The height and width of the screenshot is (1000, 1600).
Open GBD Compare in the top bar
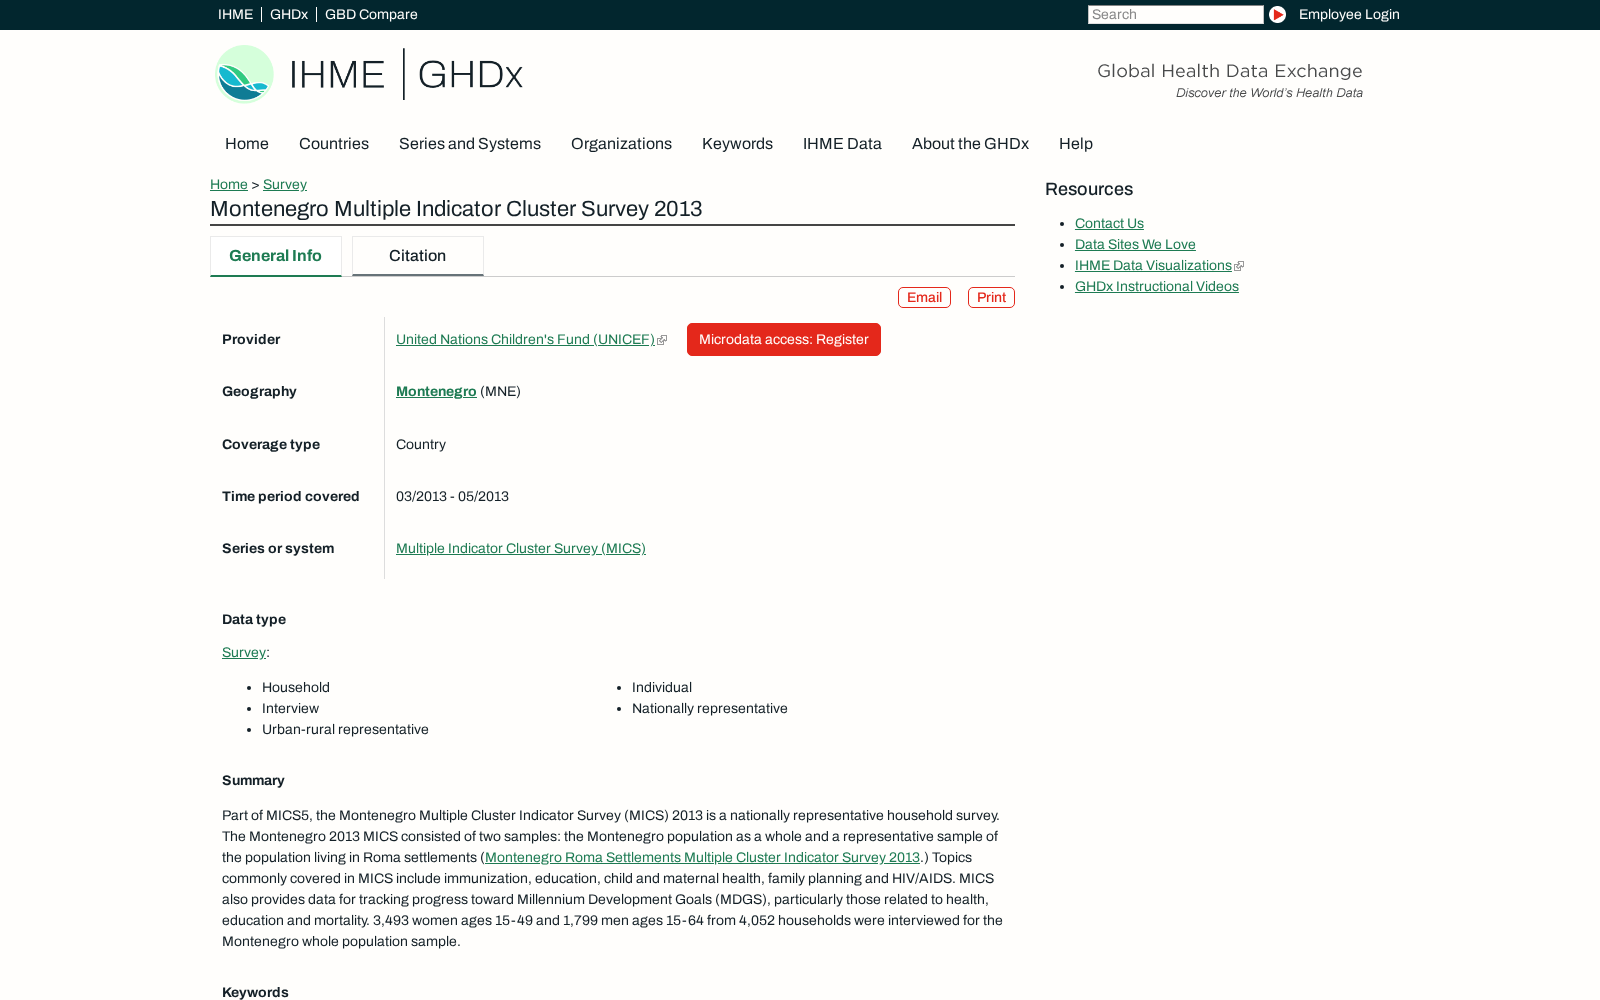coord(371,14)
